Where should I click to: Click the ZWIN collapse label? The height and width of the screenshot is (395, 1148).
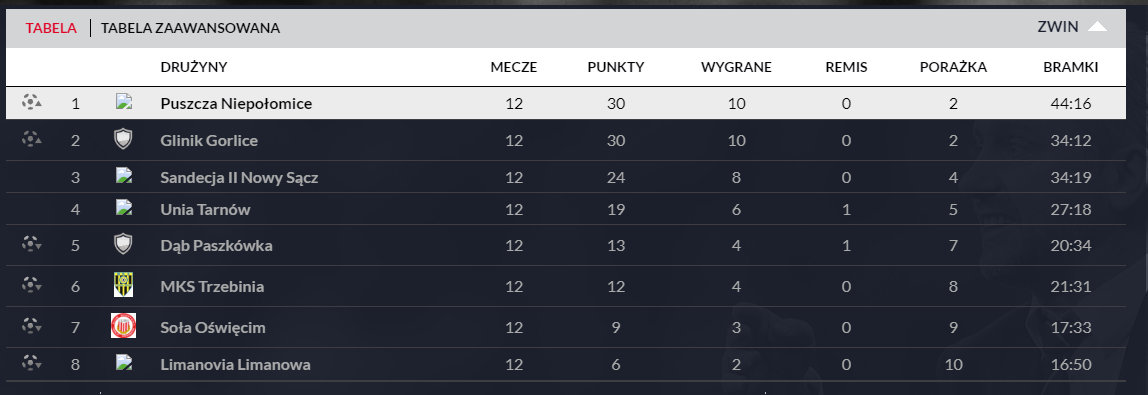pyautogui.click(x=1057, y=27)
